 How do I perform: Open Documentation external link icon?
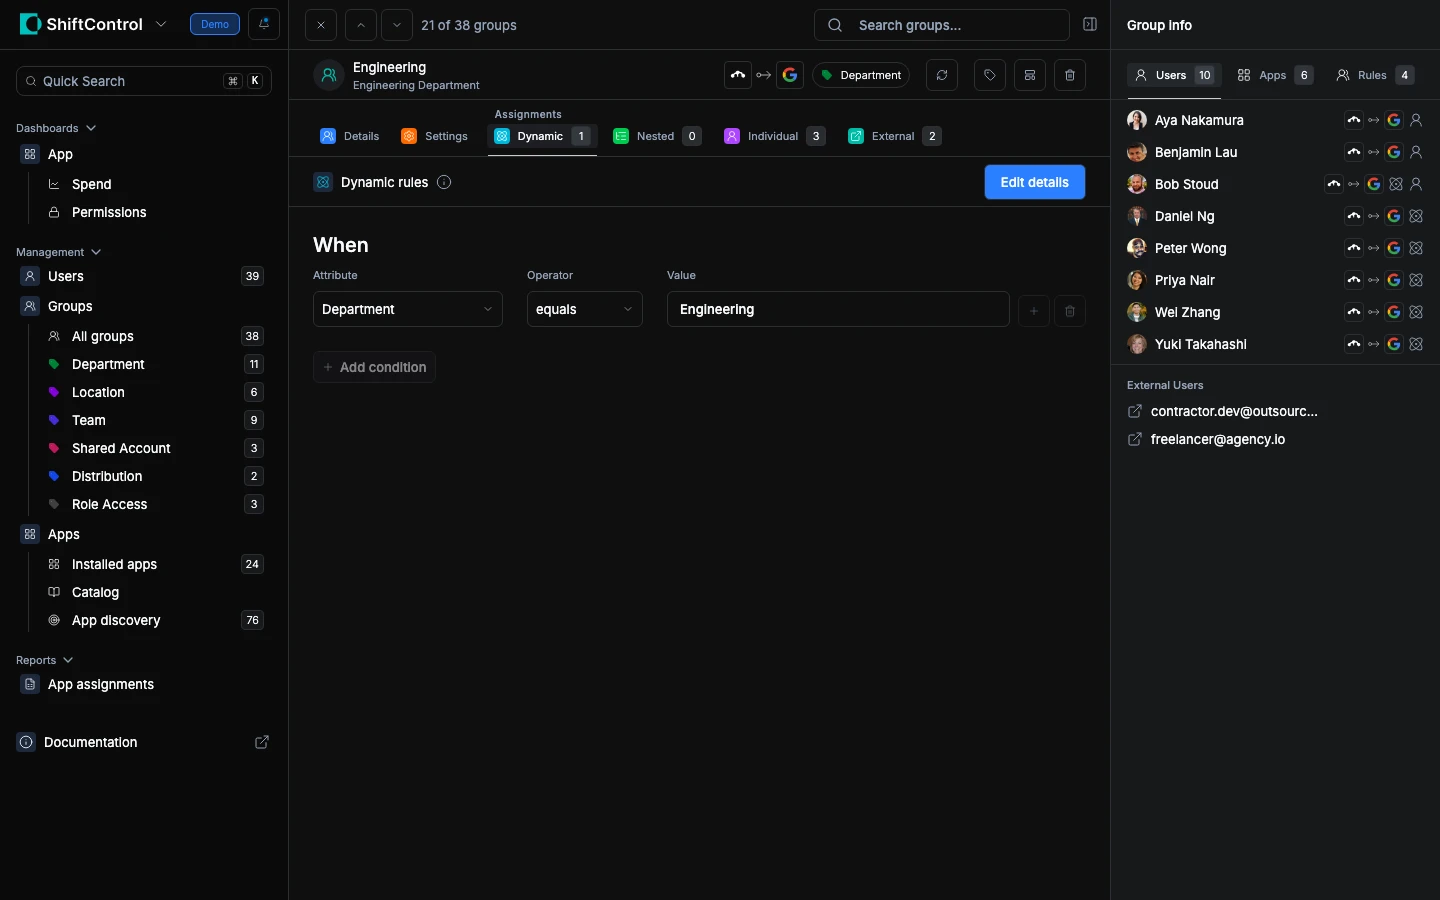[262, 742]
